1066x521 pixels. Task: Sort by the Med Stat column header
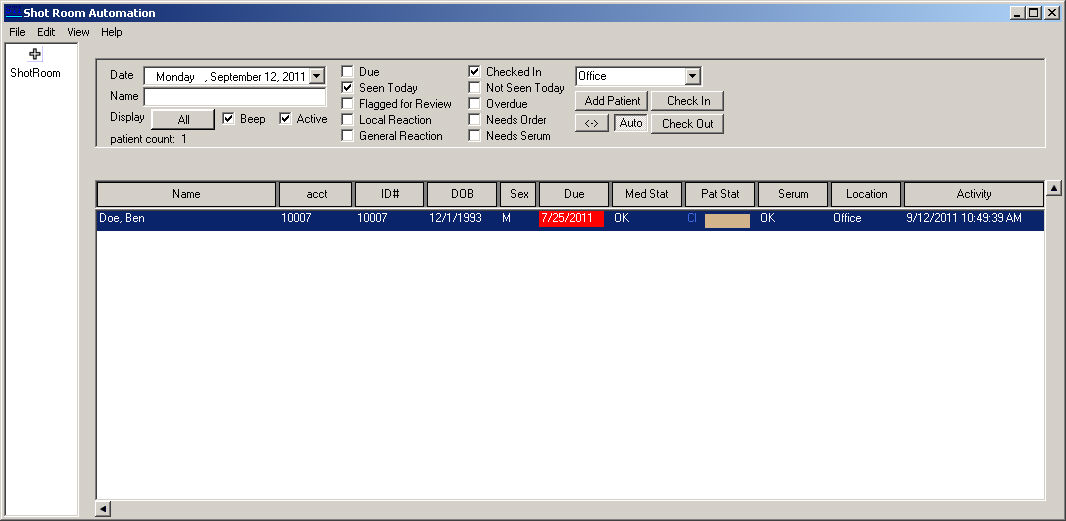point(647,194)
